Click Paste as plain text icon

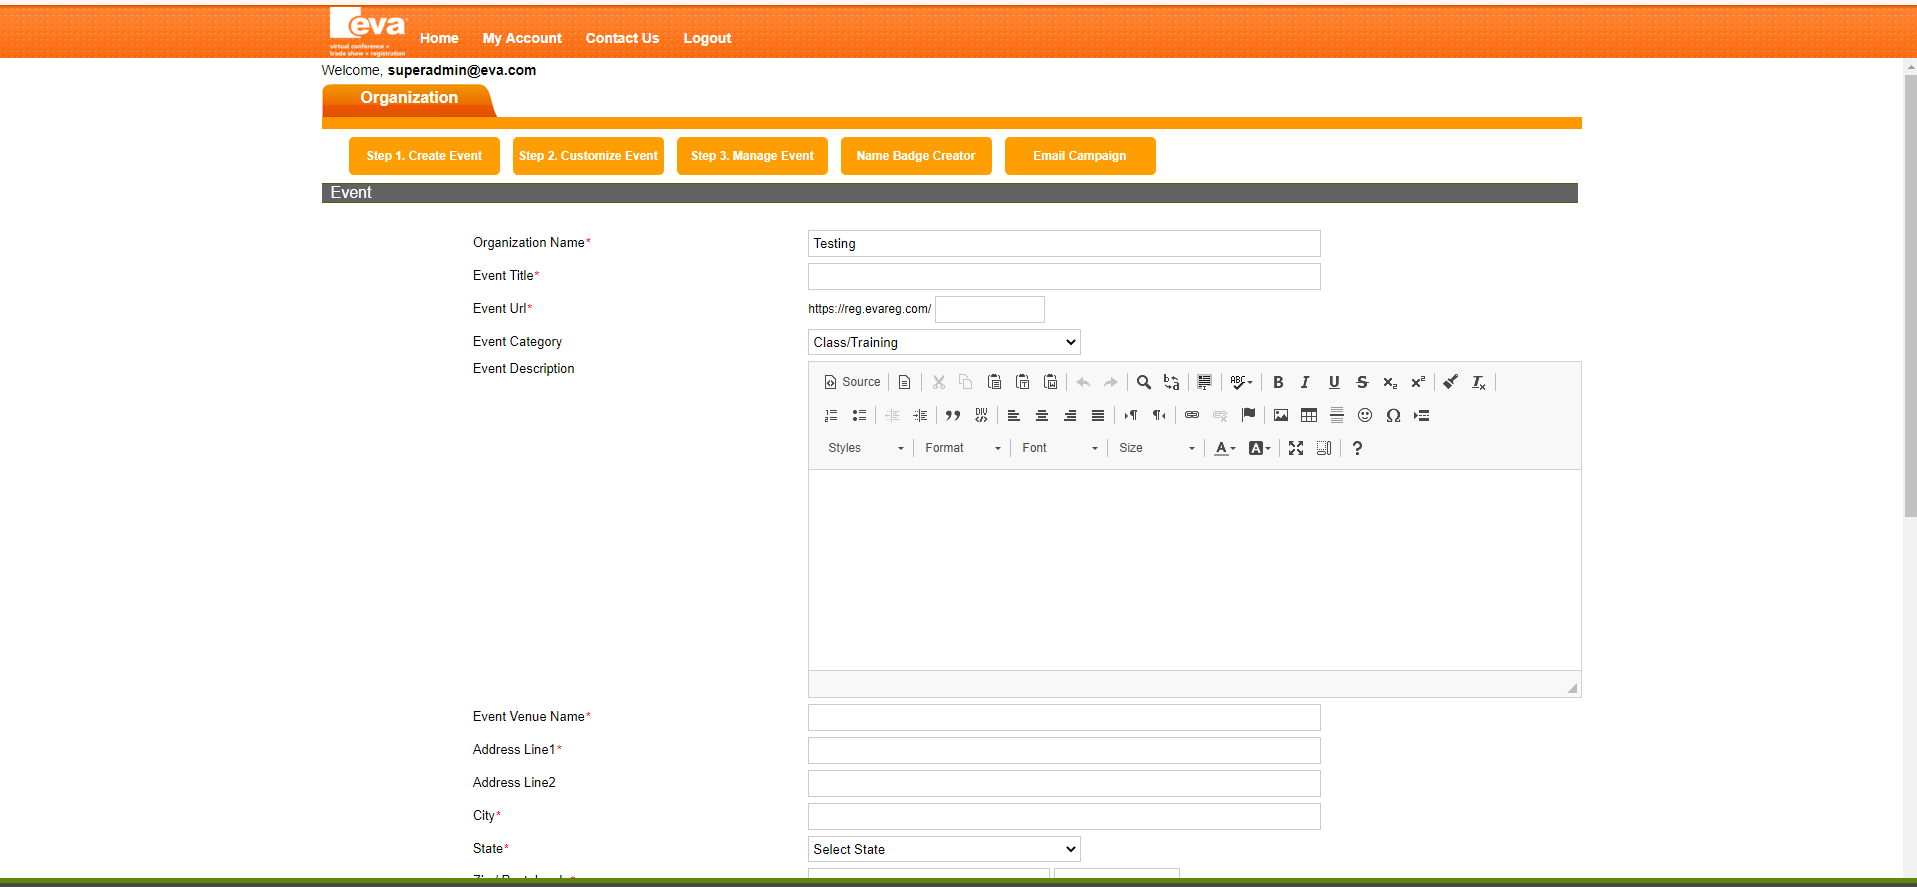[1022, 382]
